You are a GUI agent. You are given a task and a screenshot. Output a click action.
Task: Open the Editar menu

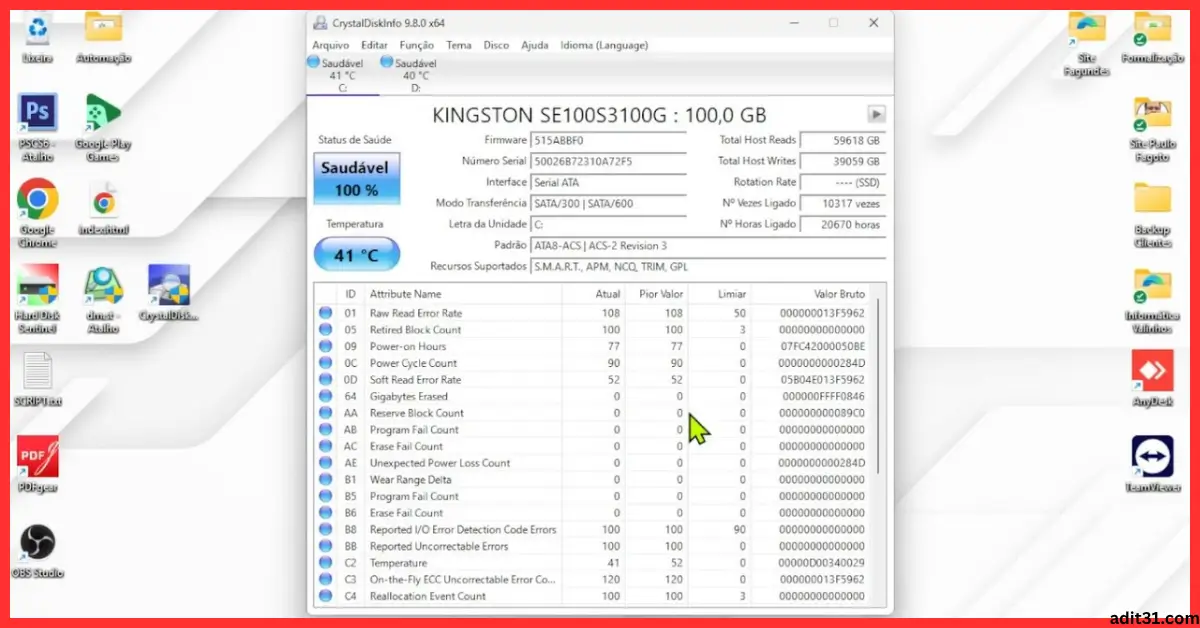click(x=374, y=45)
